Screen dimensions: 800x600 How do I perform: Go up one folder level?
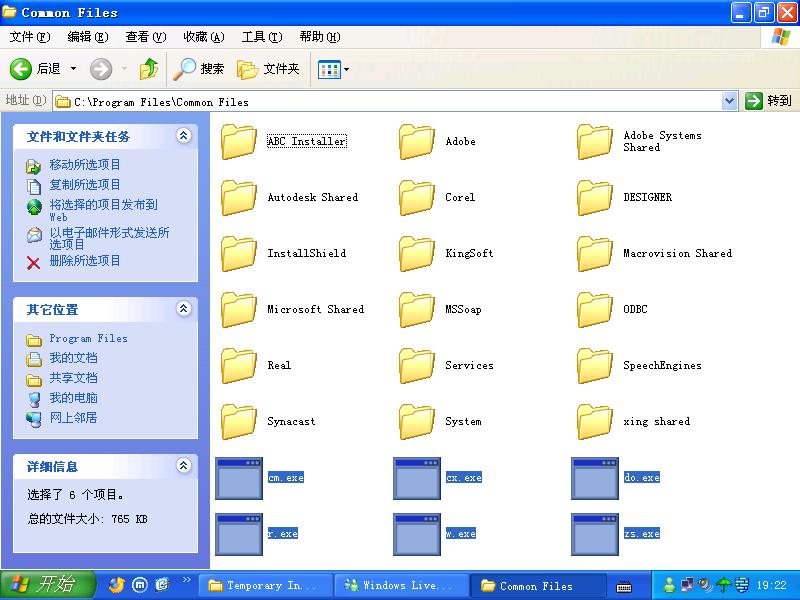[x=148, y=69]
